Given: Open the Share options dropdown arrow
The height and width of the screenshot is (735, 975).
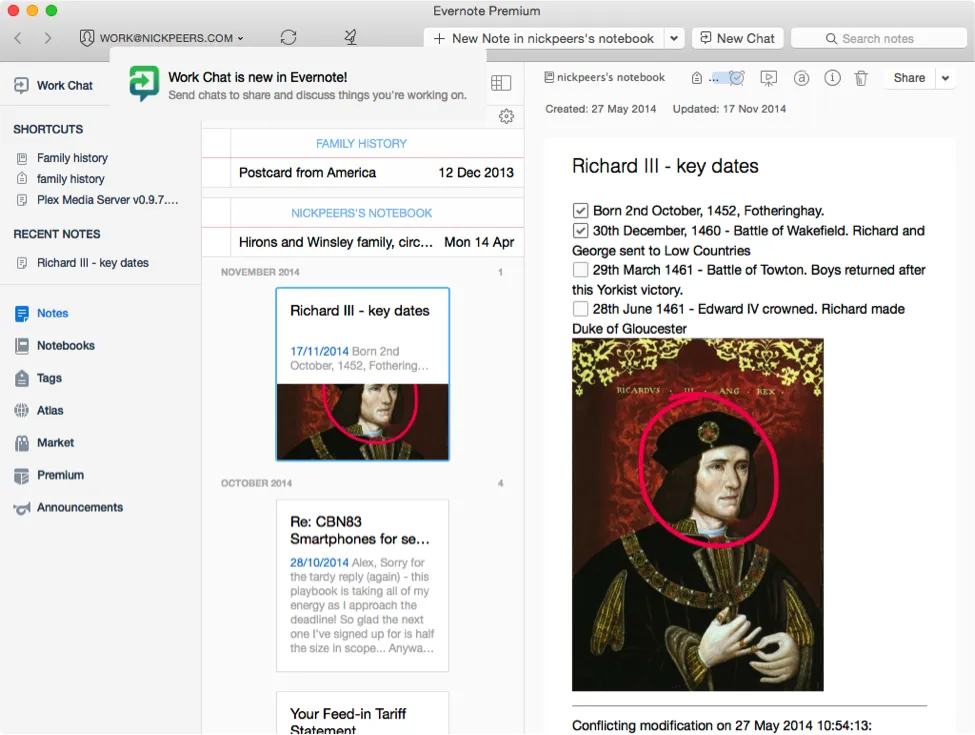Looking at the screenshot, I should pos(946,78).
